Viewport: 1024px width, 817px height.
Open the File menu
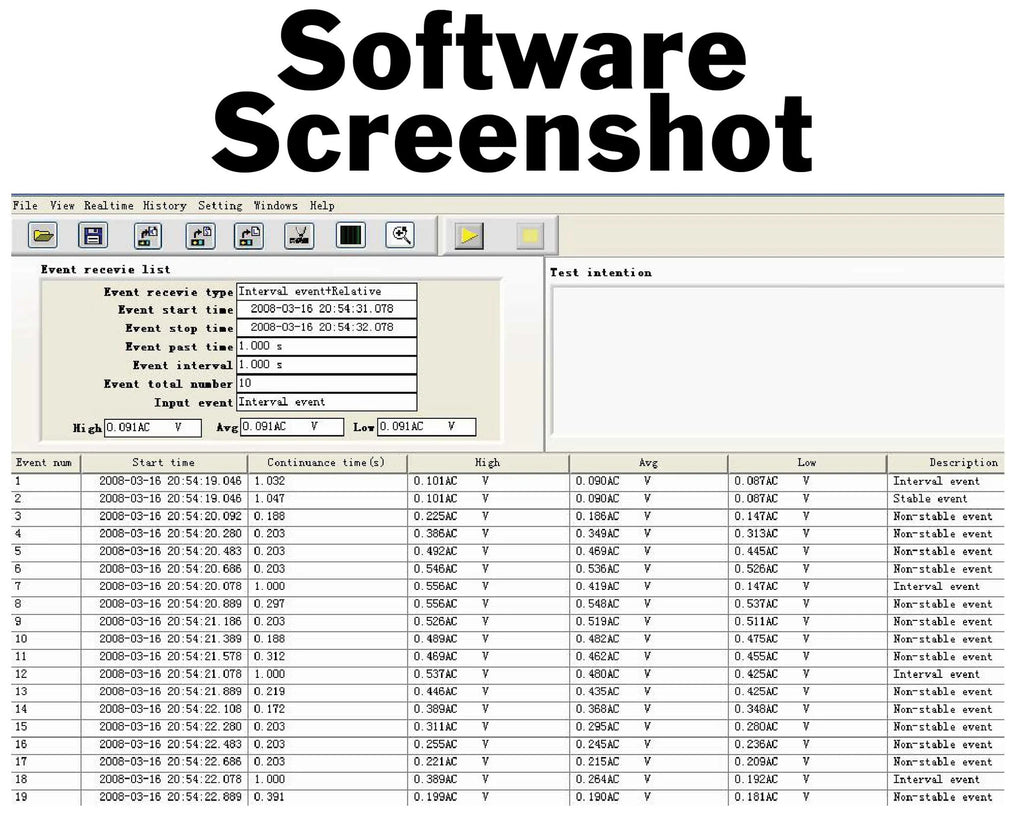coord(25,206)
